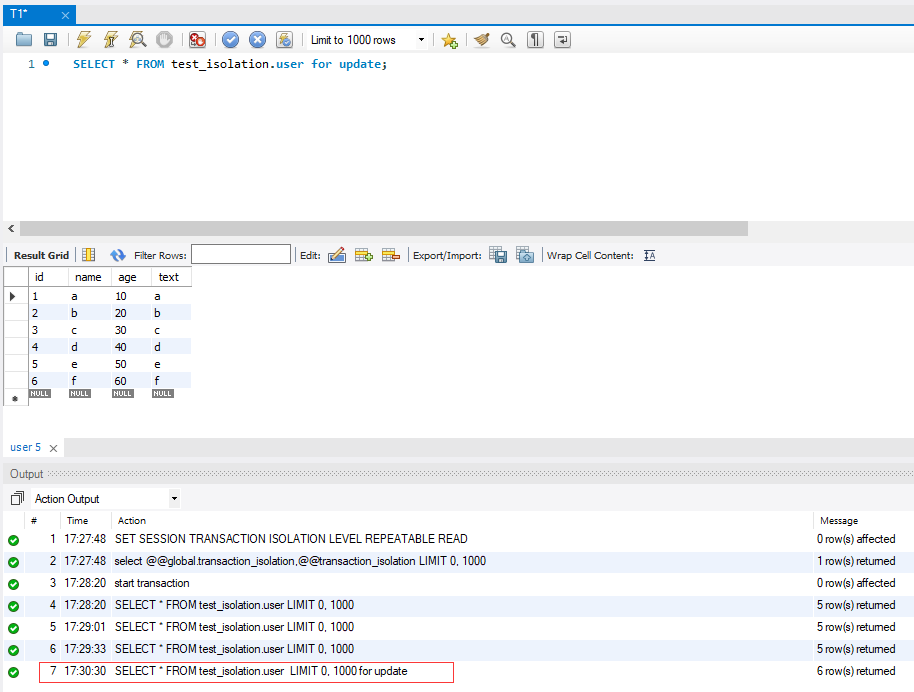This screenshot has width=914, height=692.
Task: Sort by the name column header
Action: tap(89, 277)
